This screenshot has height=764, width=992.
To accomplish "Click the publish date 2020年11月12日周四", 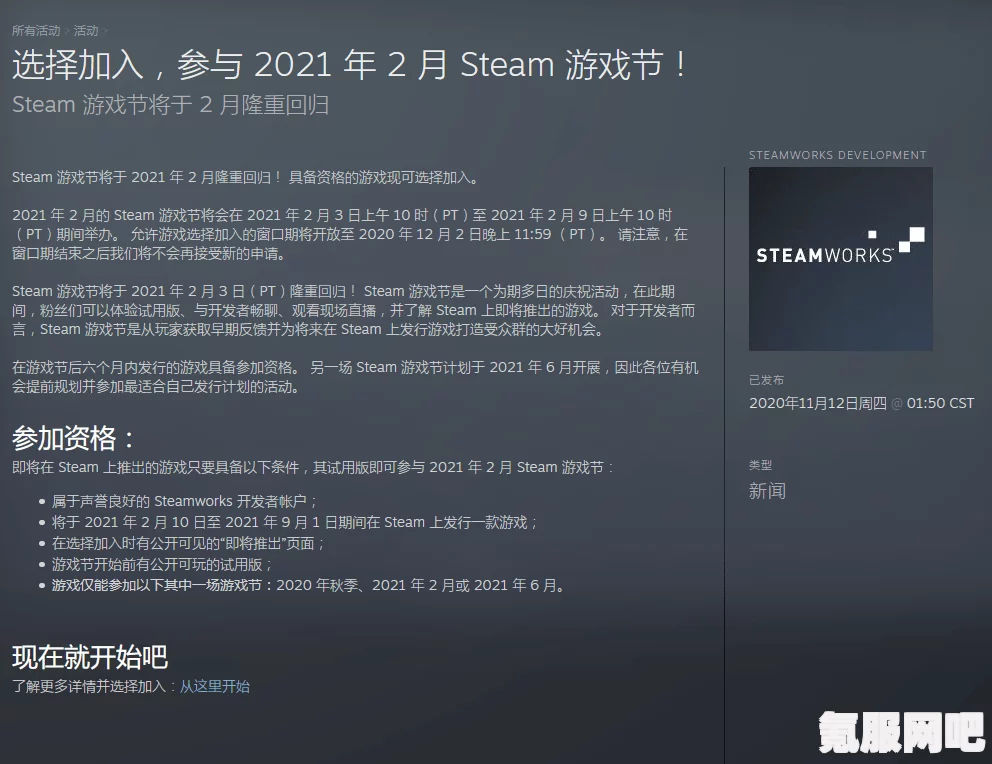I will coord(817,403).
